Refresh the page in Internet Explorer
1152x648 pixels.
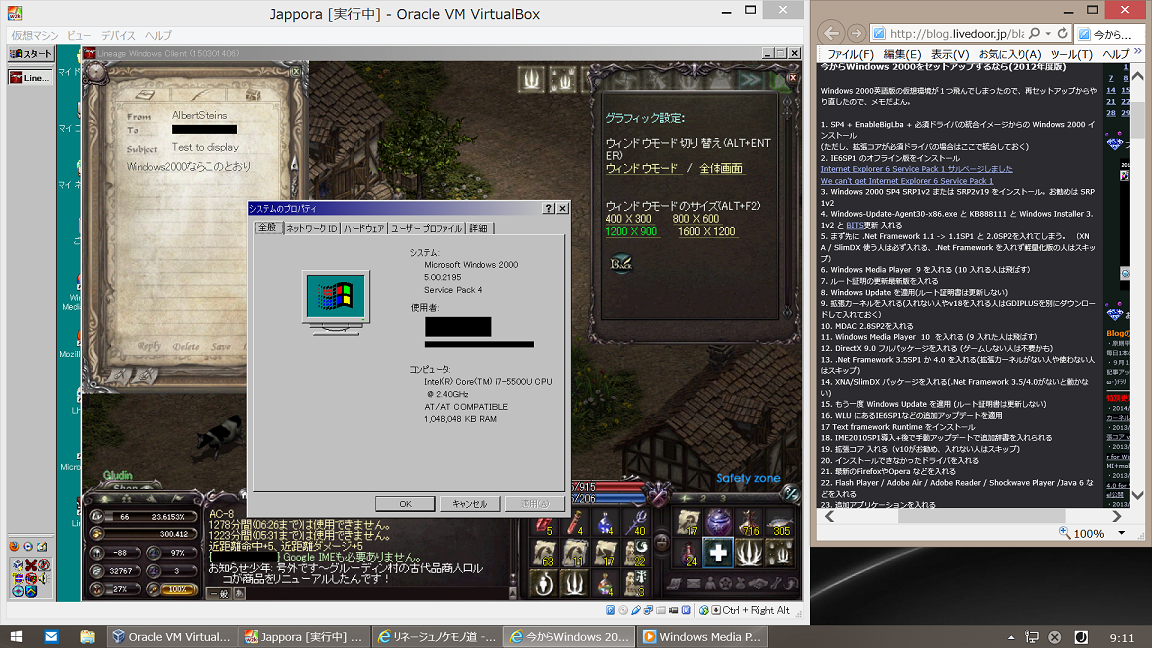point(1062,33)
